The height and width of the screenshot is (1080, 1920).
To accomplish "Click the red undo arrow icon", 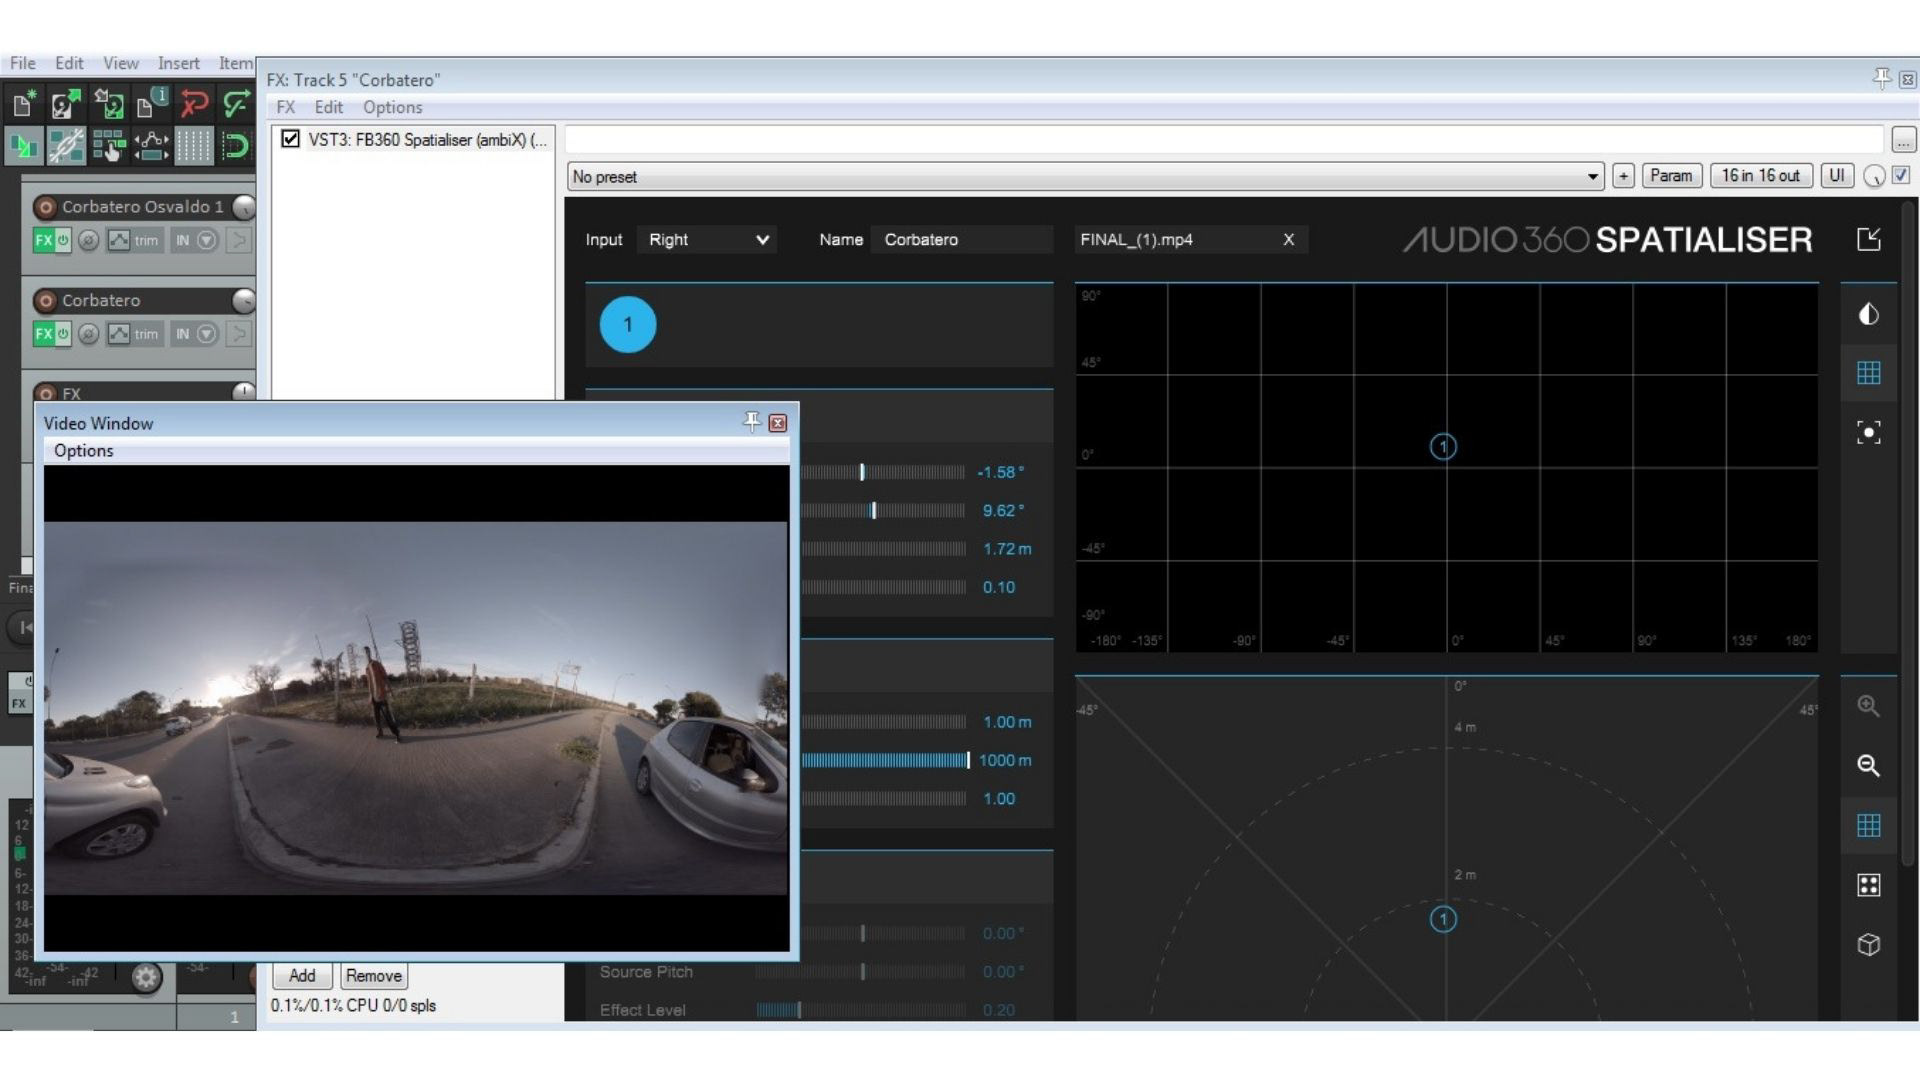I will pos(194,104).
